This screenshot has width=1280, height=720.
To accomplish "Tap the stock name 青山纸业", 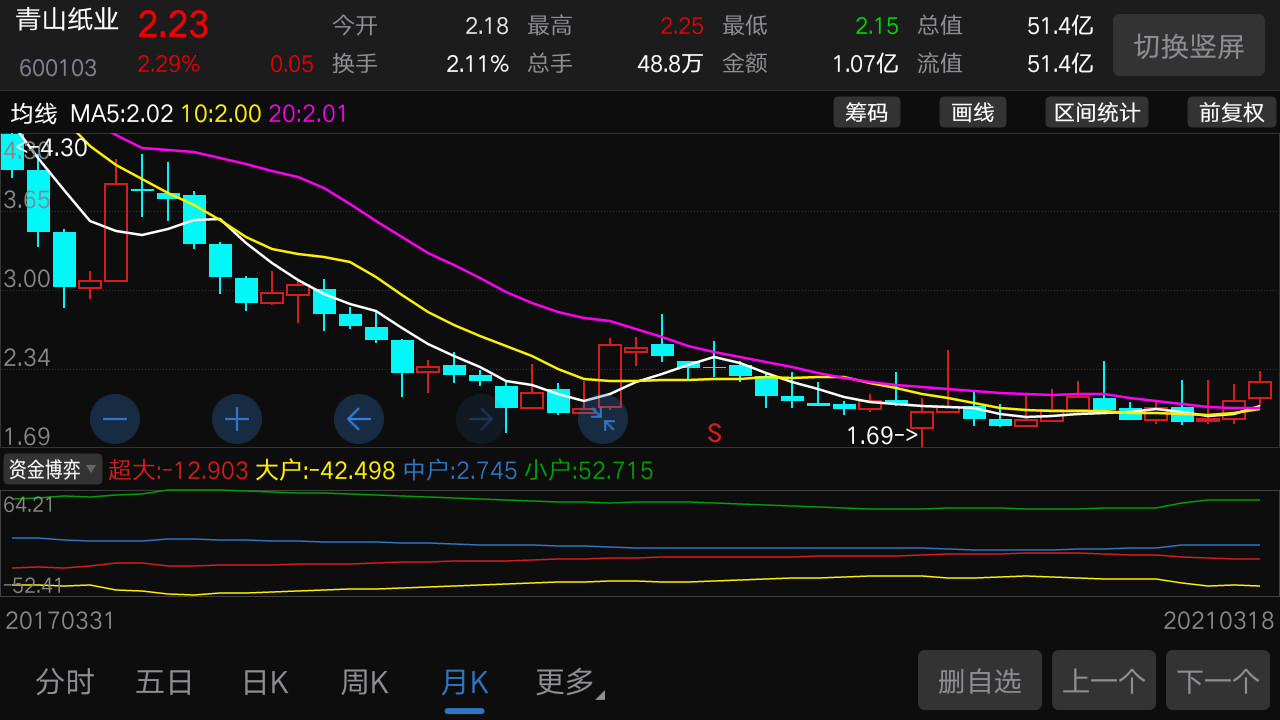I will (67, 21).
